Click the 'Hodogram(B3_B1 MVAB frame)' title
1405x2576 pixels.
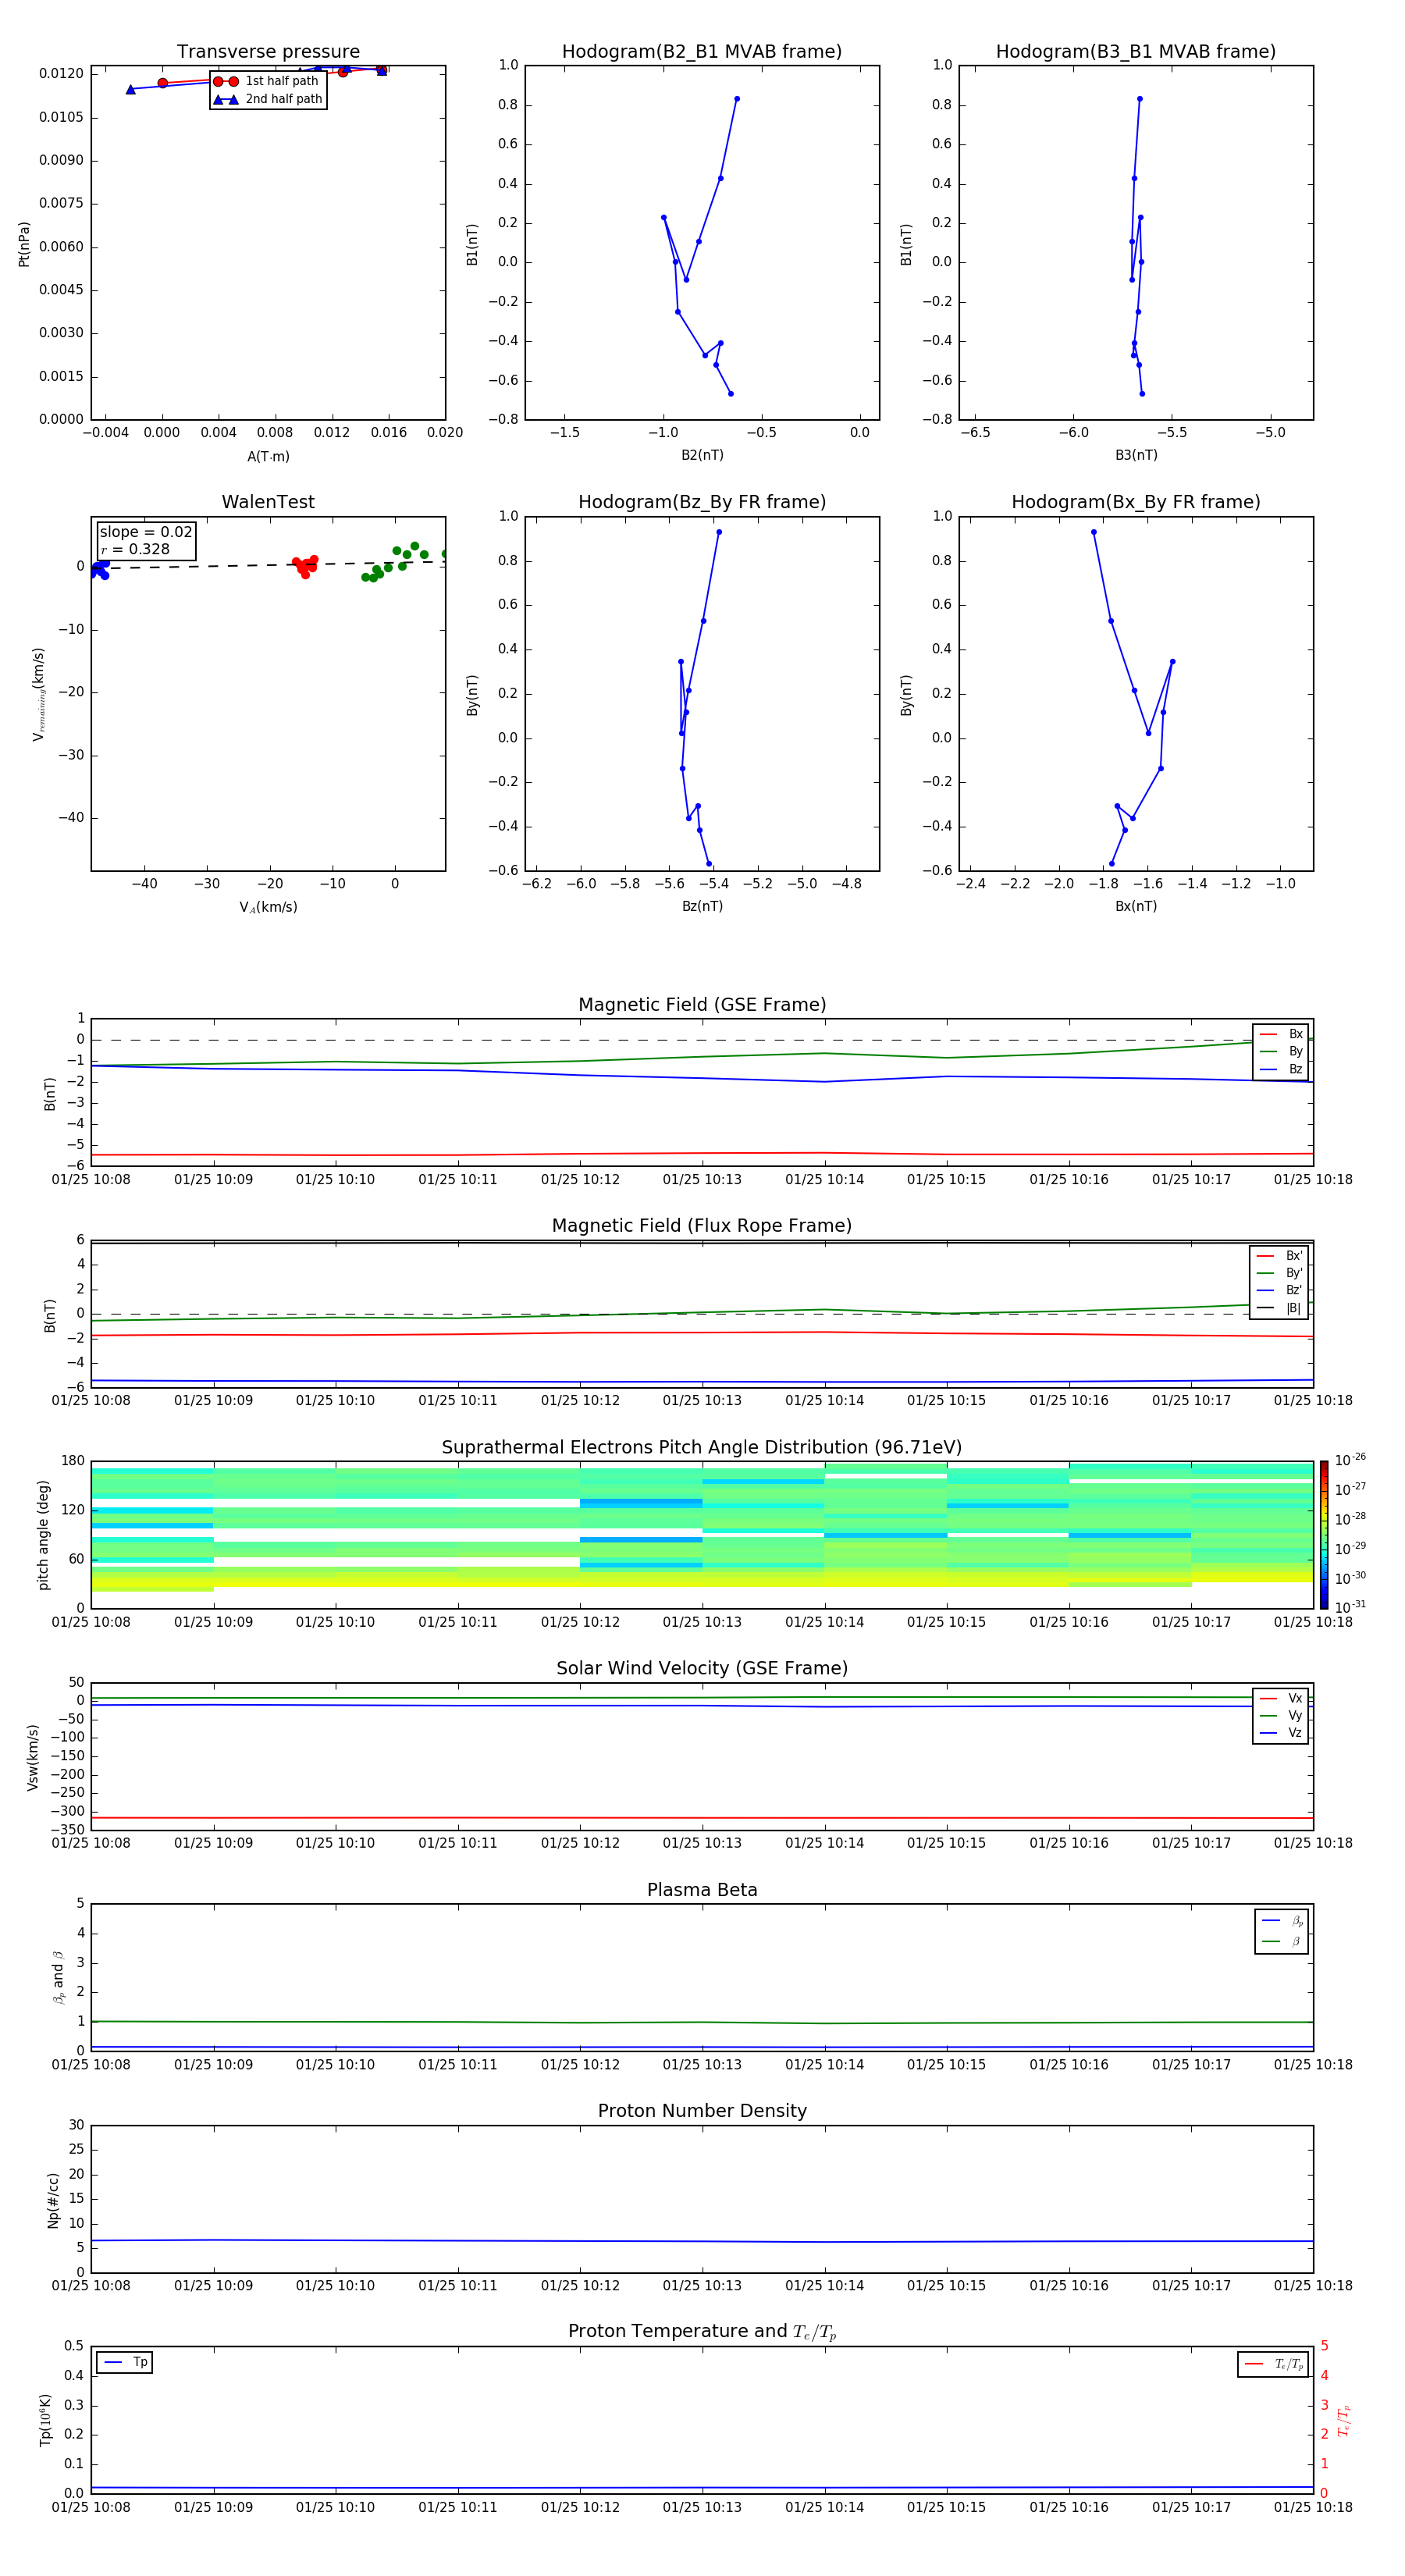tap(1136, 52)
